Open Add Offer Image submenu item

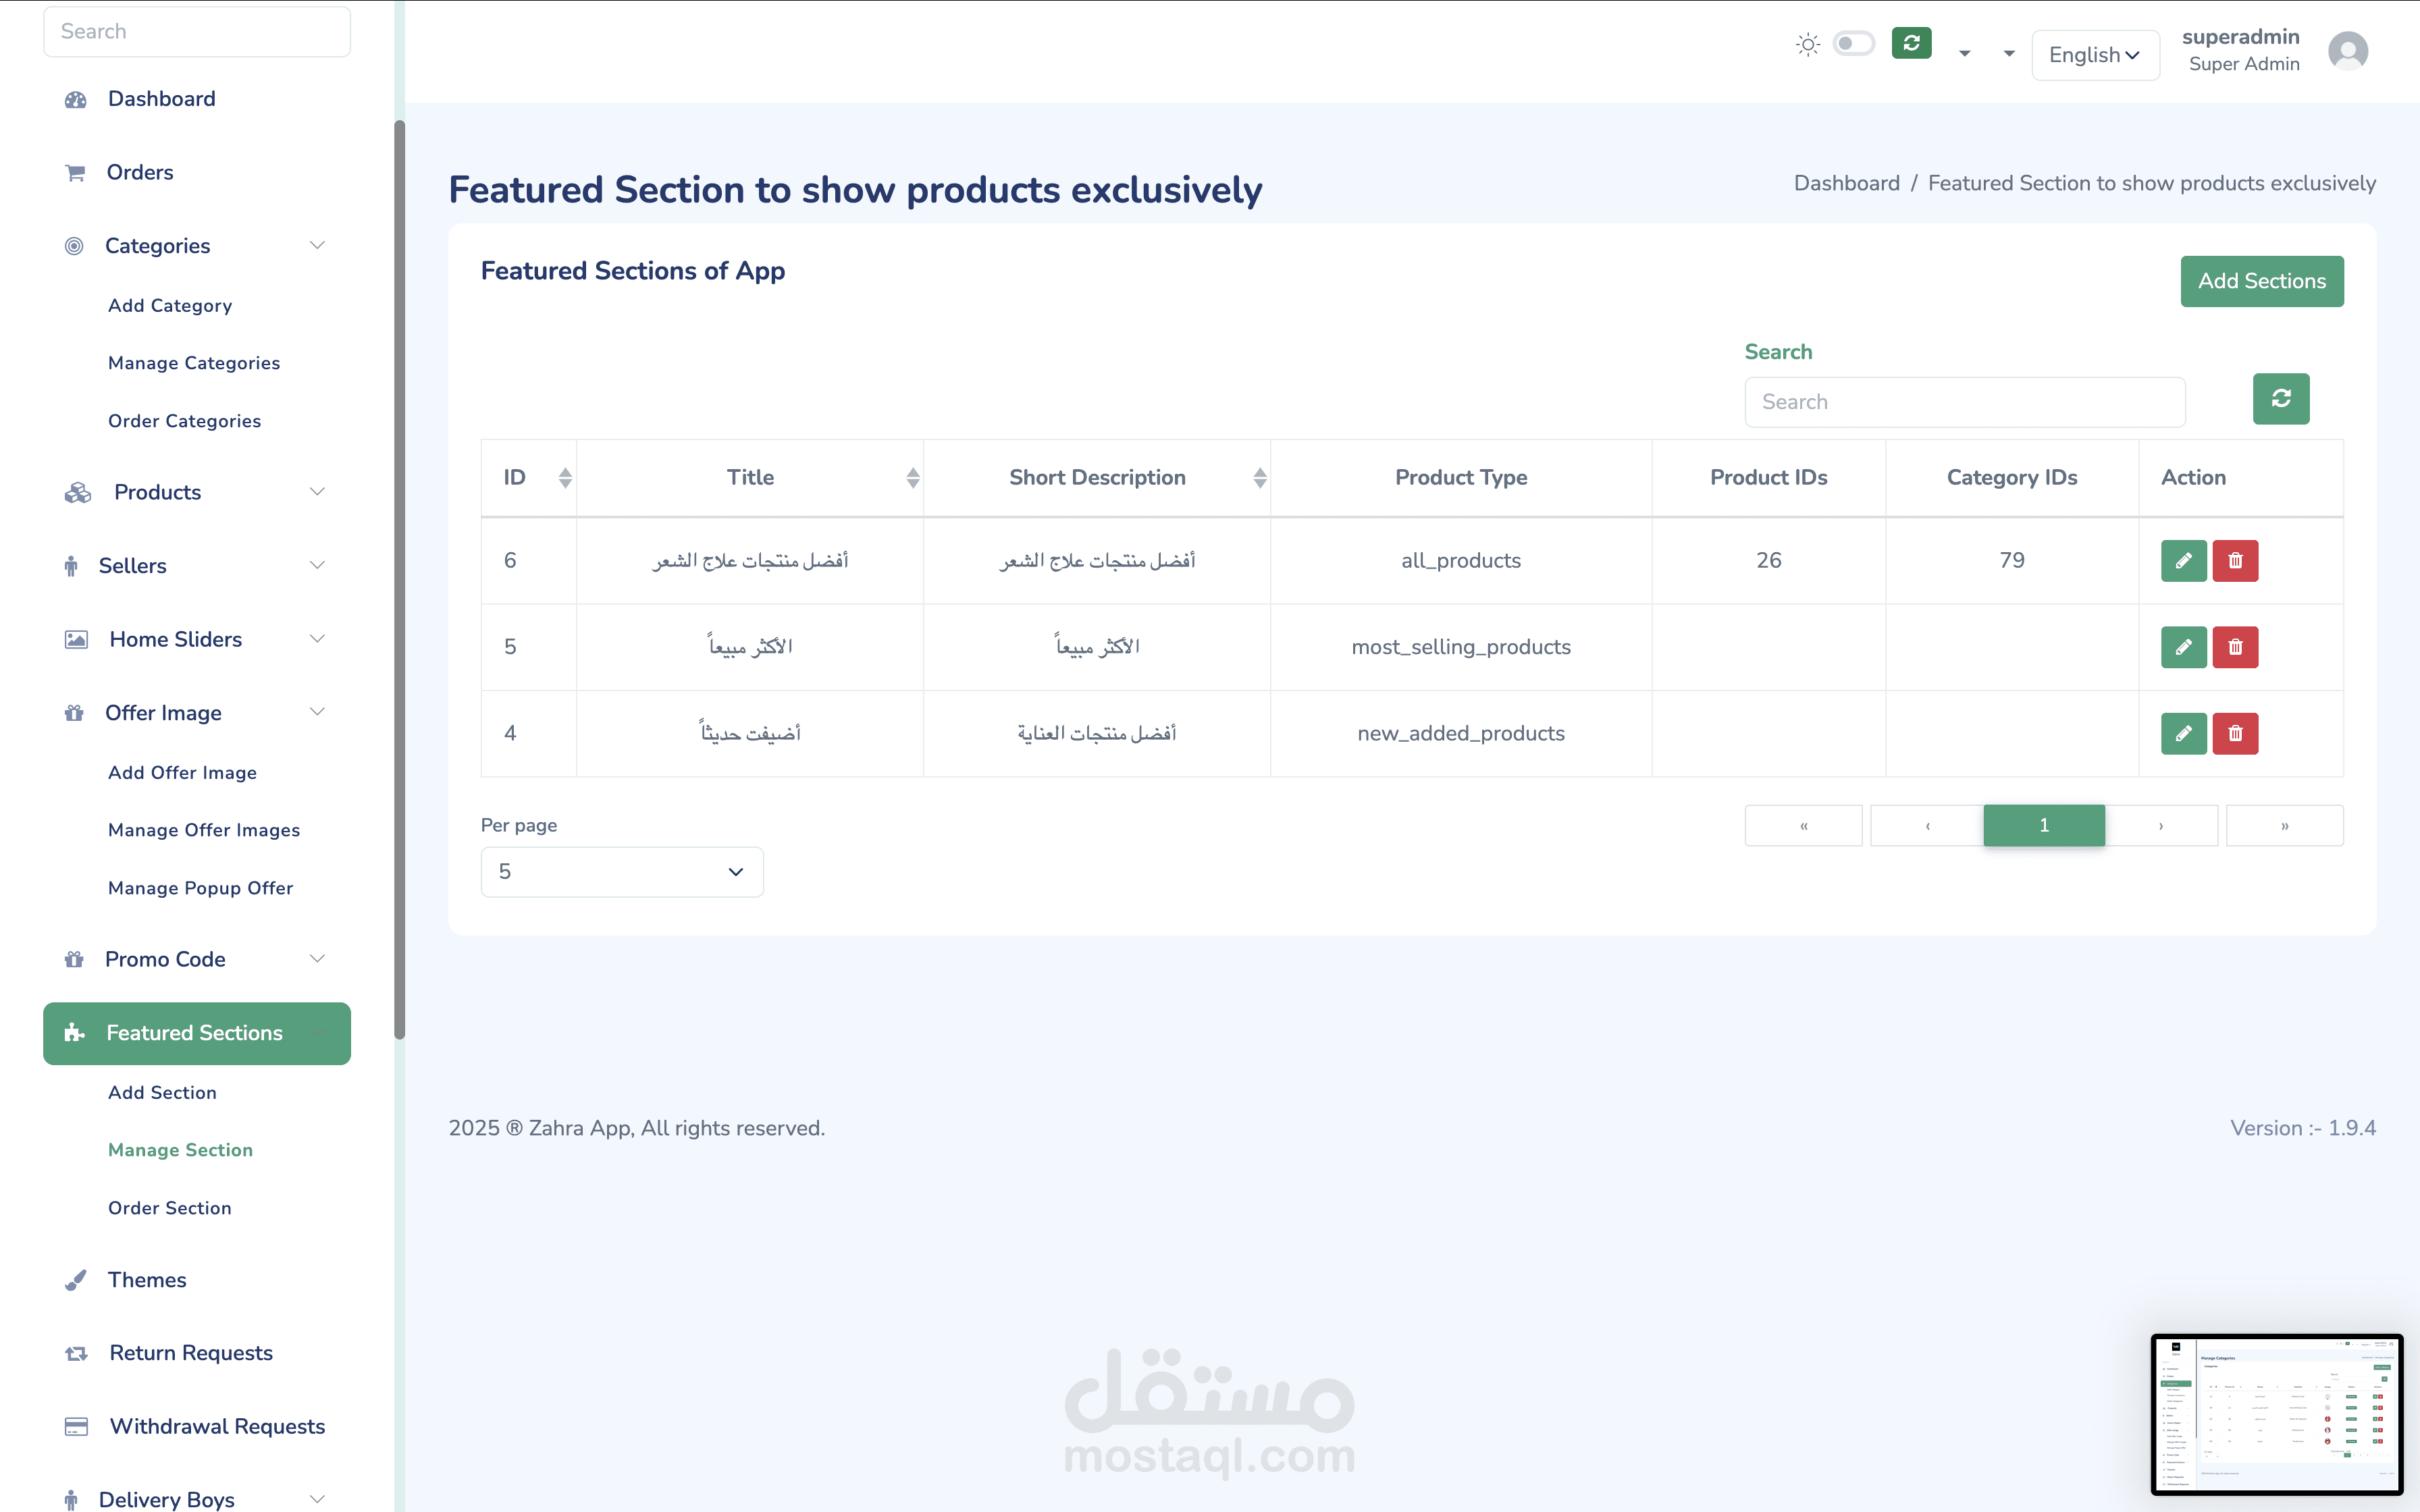click(x=183, y=773)
